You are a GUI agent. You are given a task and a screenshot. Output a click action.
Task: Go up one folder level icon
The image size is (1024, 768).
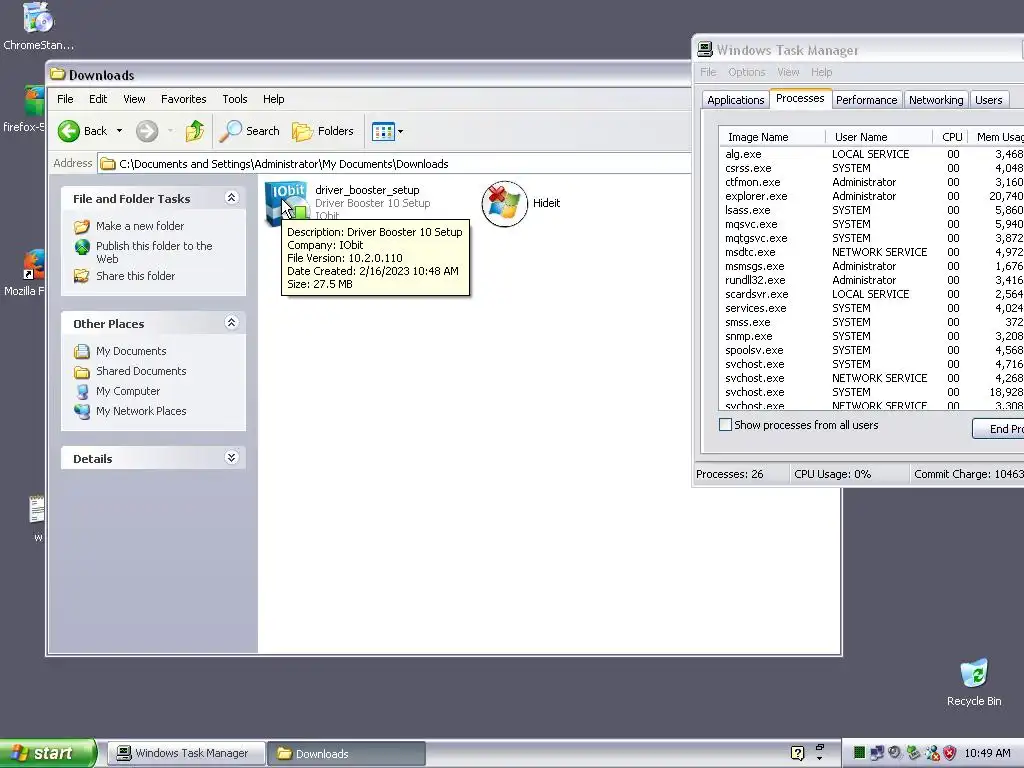(195, 131)
